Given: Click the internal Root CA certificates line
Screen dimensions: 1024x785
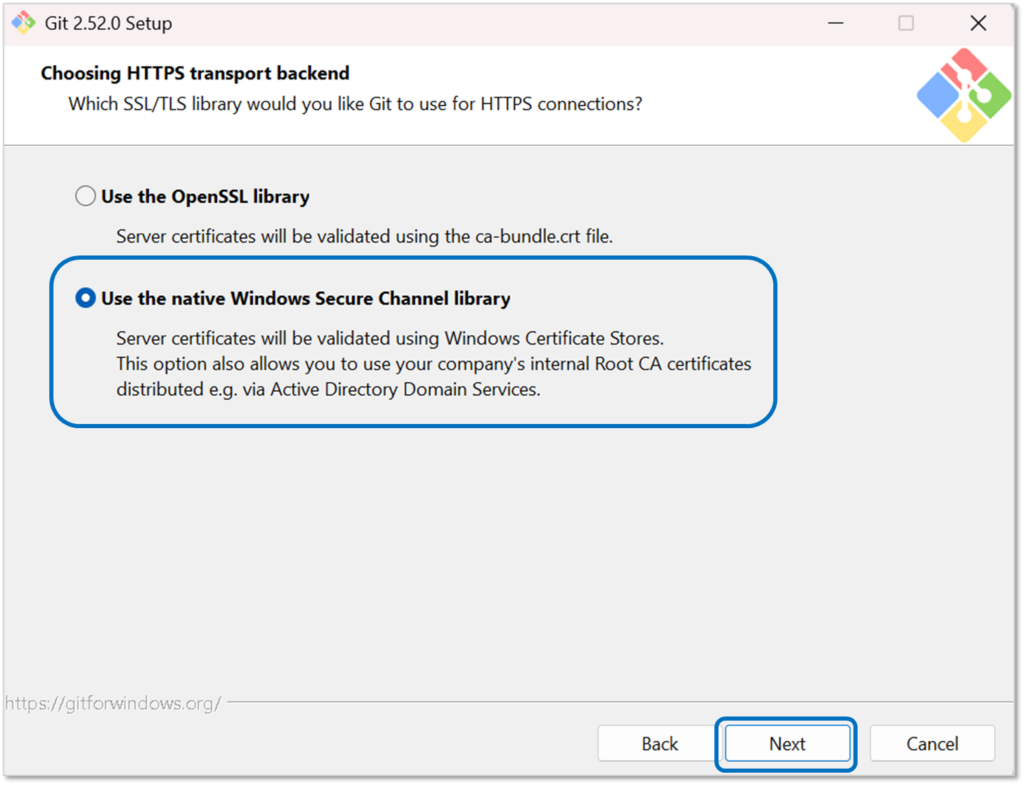Looking at the screenshot, I should [433, 363].
